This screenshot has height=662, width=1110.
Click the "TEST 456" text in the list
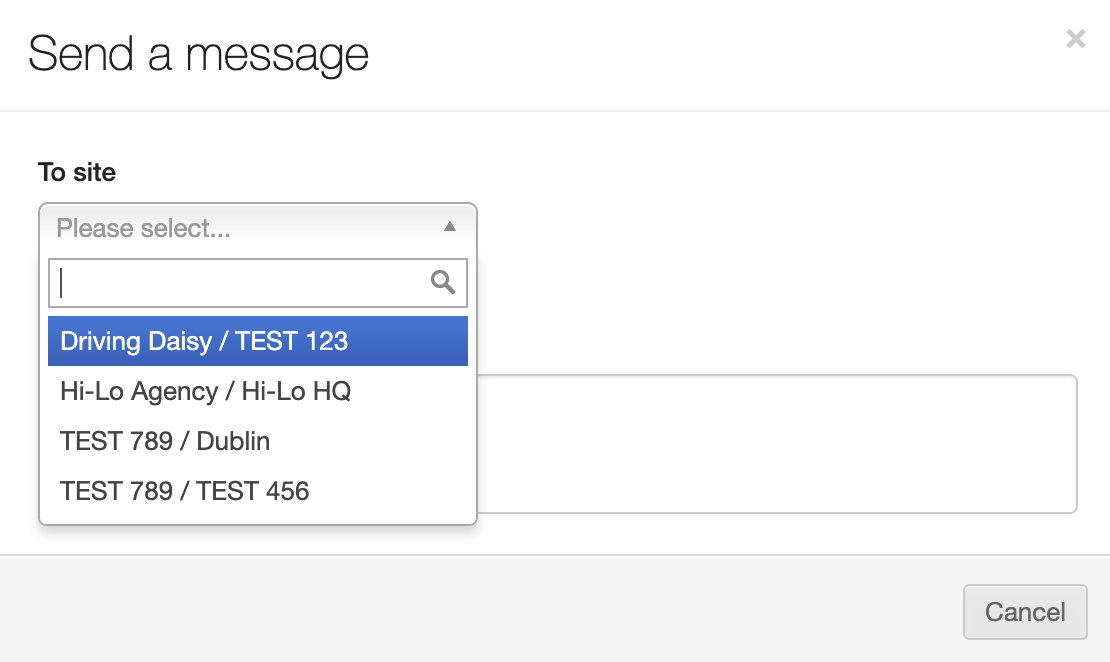tap(253, 491)
